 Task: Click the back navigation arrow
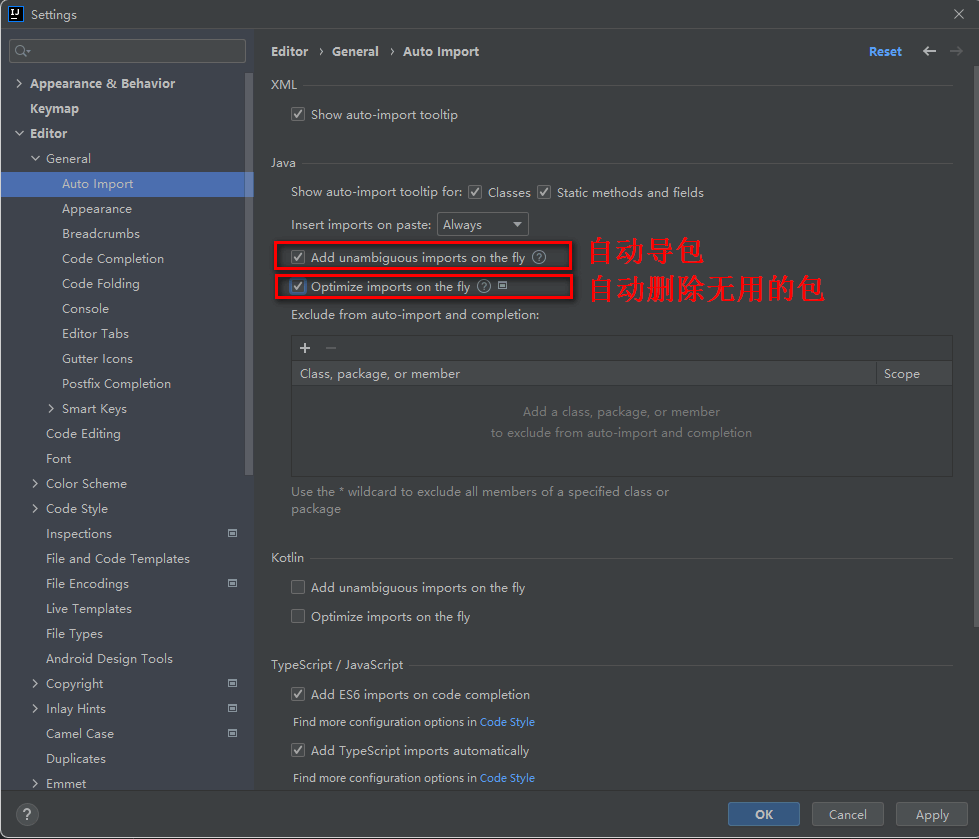point(929,51)
